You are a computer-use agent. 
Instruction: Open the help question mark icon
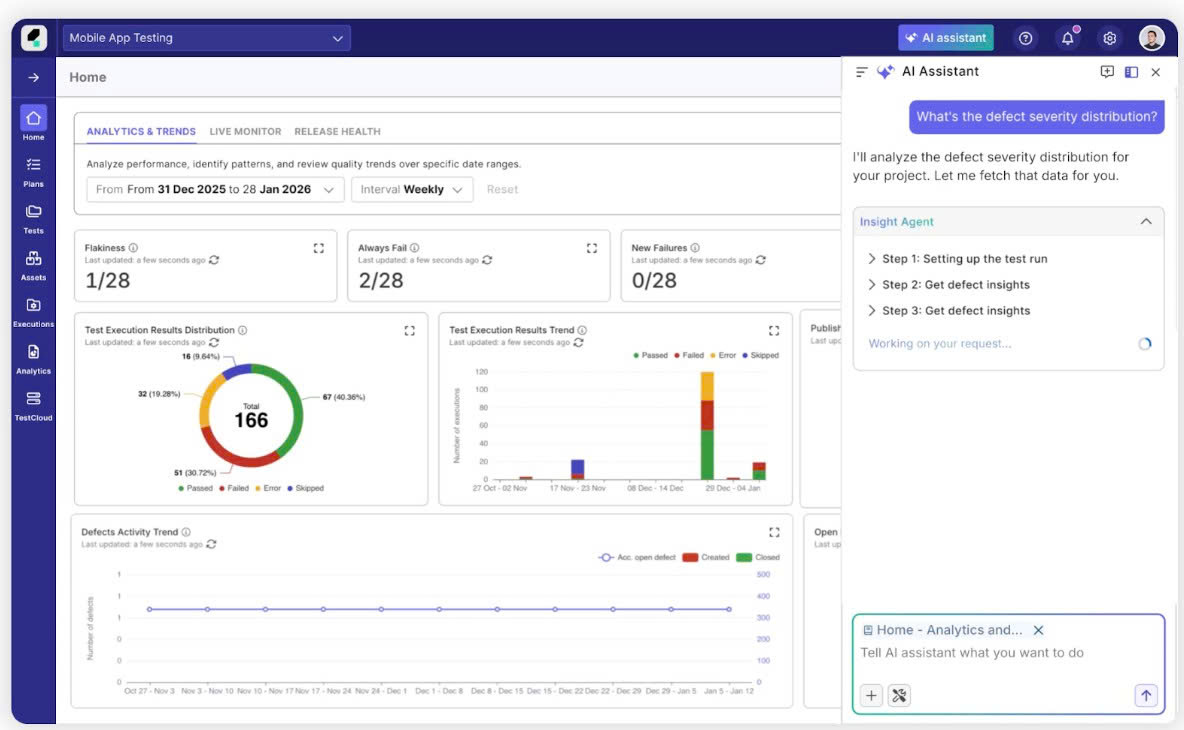[1025, 38]
